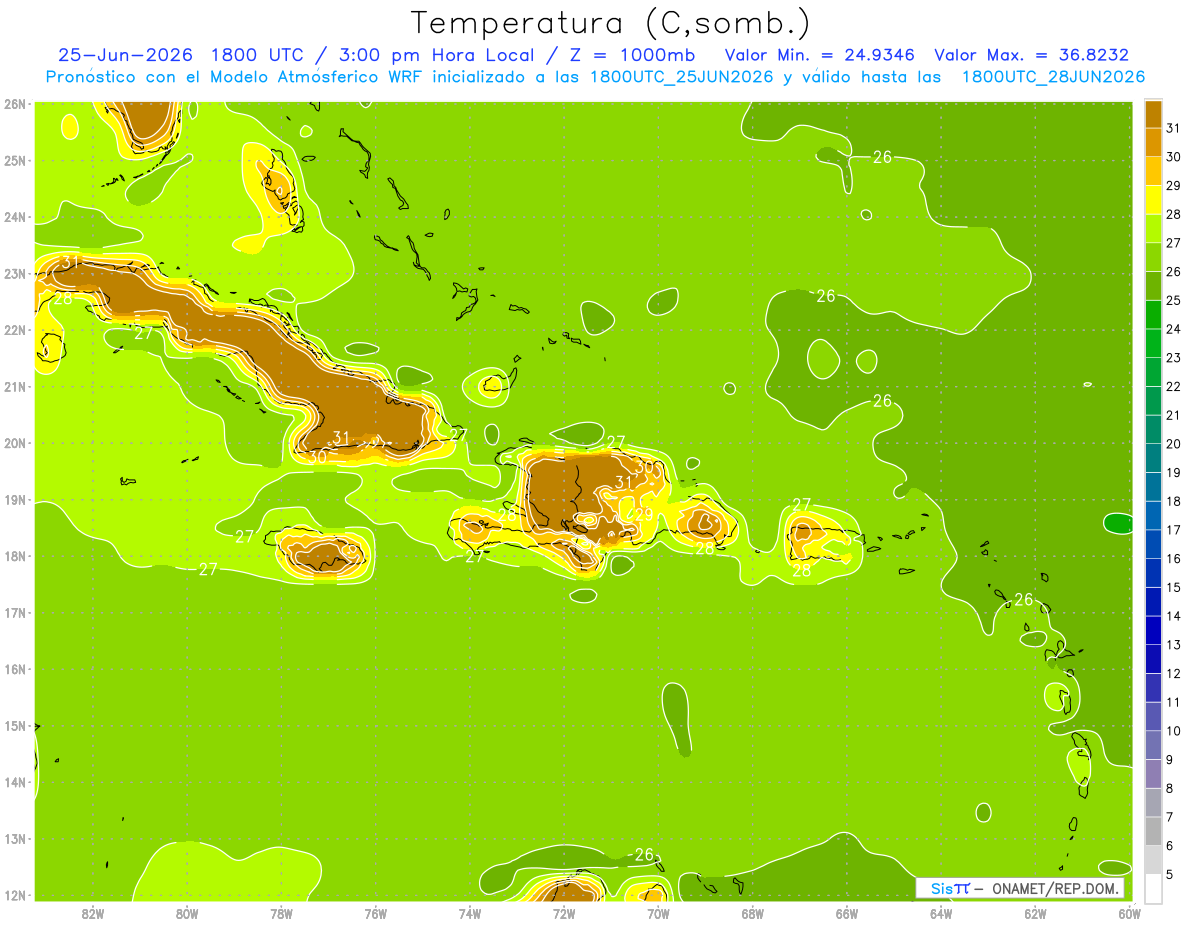
Task: Select the '1800UTC_28JUN2026' validity text
Action: [x=1053, y=77]
